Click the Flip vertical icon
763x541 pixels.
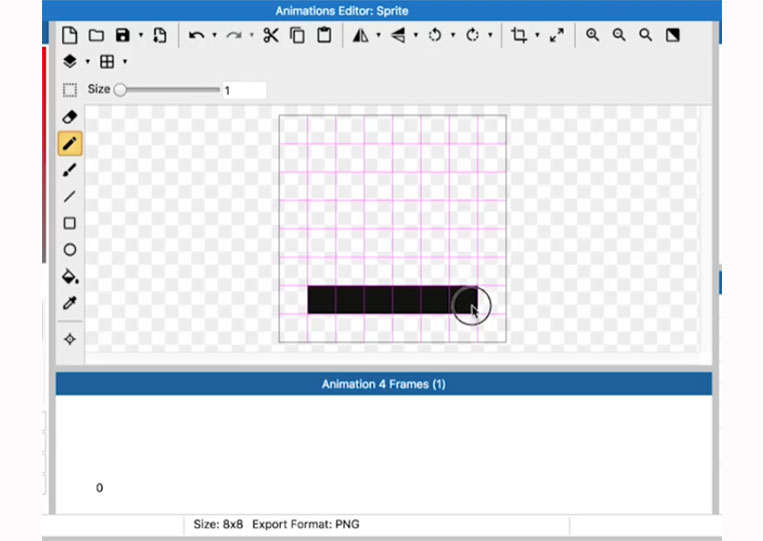(x=398, y=35)
